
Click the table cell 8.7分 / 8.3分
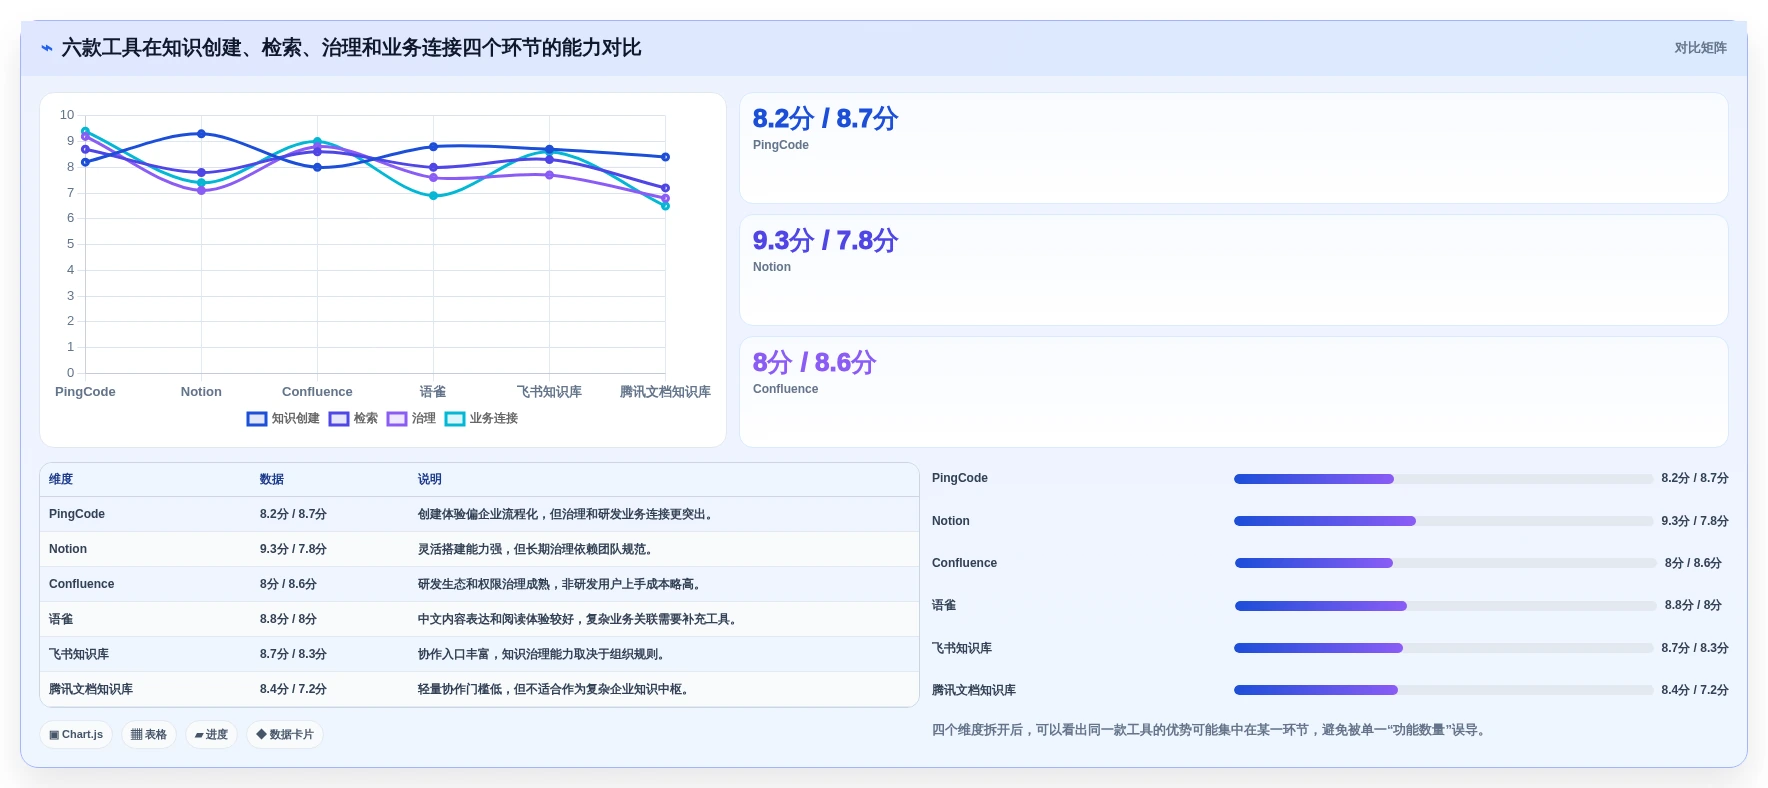(293, 654)
